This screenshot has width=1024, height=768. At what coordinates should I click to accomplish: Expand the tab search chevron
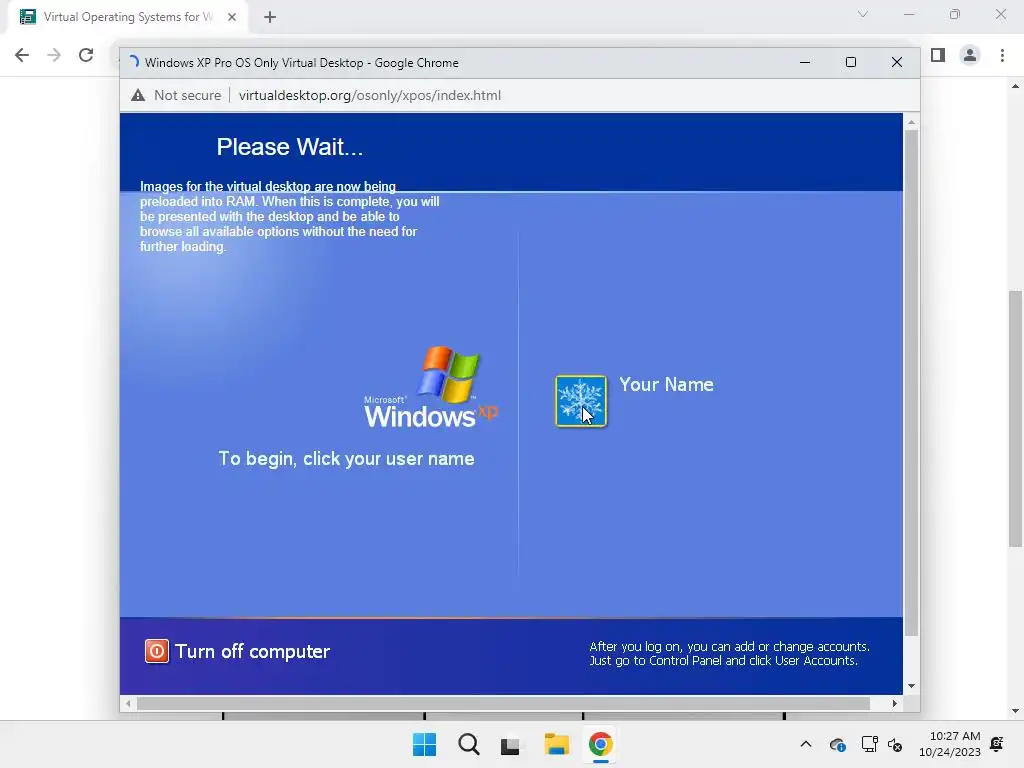pyautogui.click(x=863, y=14)
